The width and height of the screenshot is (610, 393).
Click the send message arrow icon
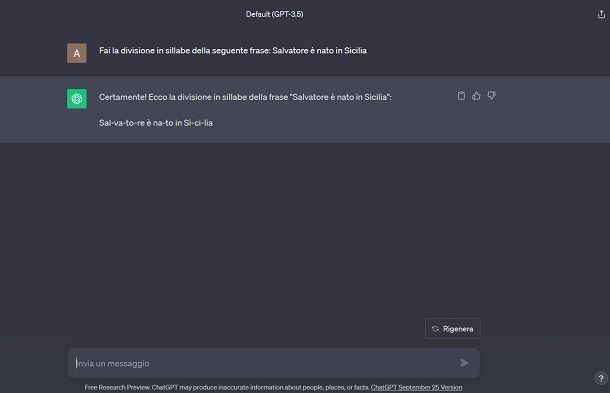[x=465, y=363]
